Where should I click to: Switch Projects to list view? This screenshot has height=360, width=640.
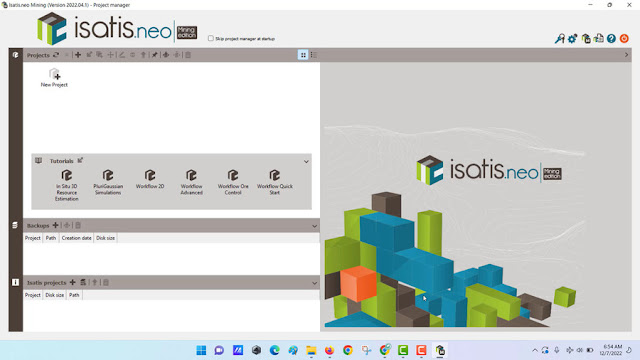313,55
